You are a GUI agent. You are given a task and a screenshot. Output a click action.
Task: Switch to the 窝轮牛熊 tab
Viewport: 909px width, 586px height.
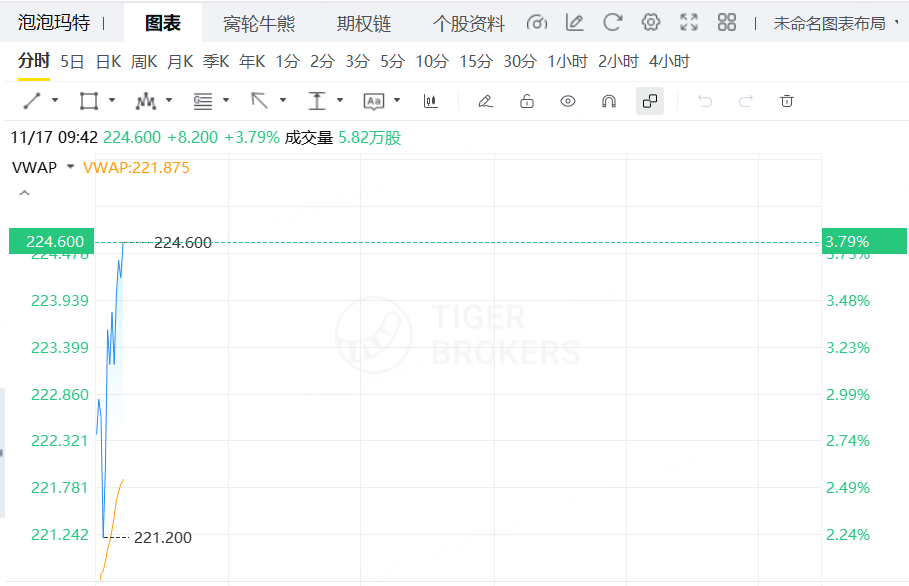[259, 24]
